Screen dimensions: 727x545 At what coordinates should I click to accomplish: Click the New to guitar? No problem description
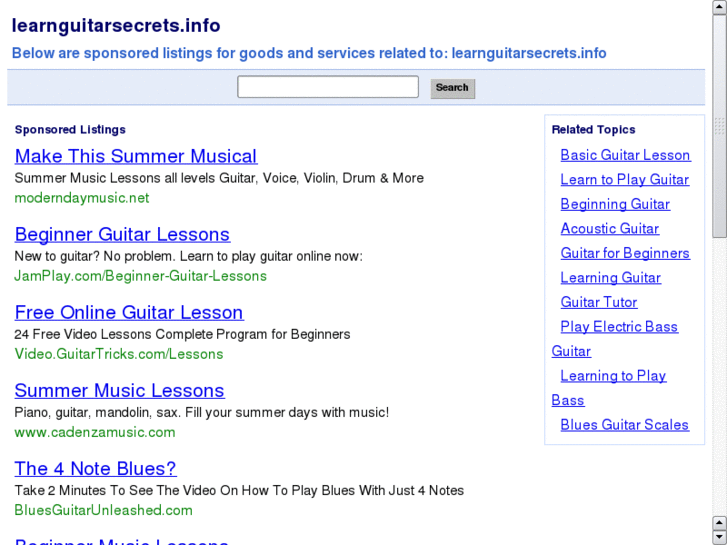[x=189, y=256]
